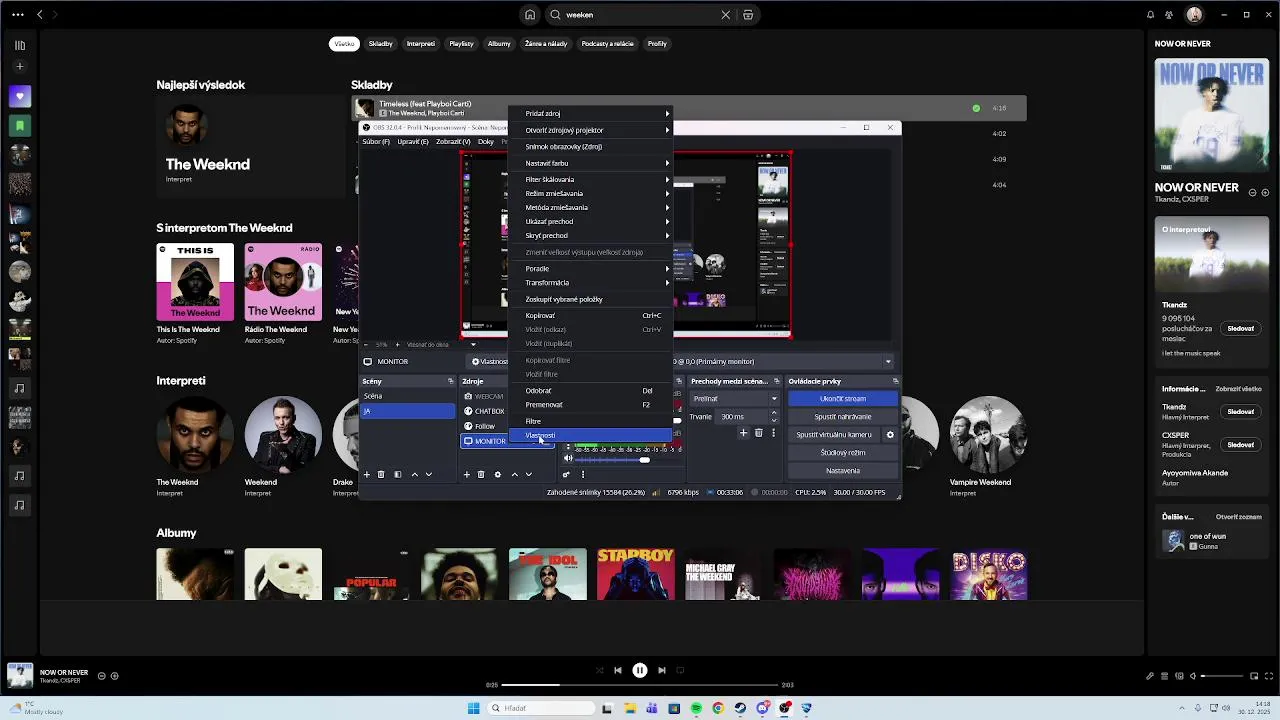Select Snímok obrazovky (Zdroj) menu item

coord(590,147)
